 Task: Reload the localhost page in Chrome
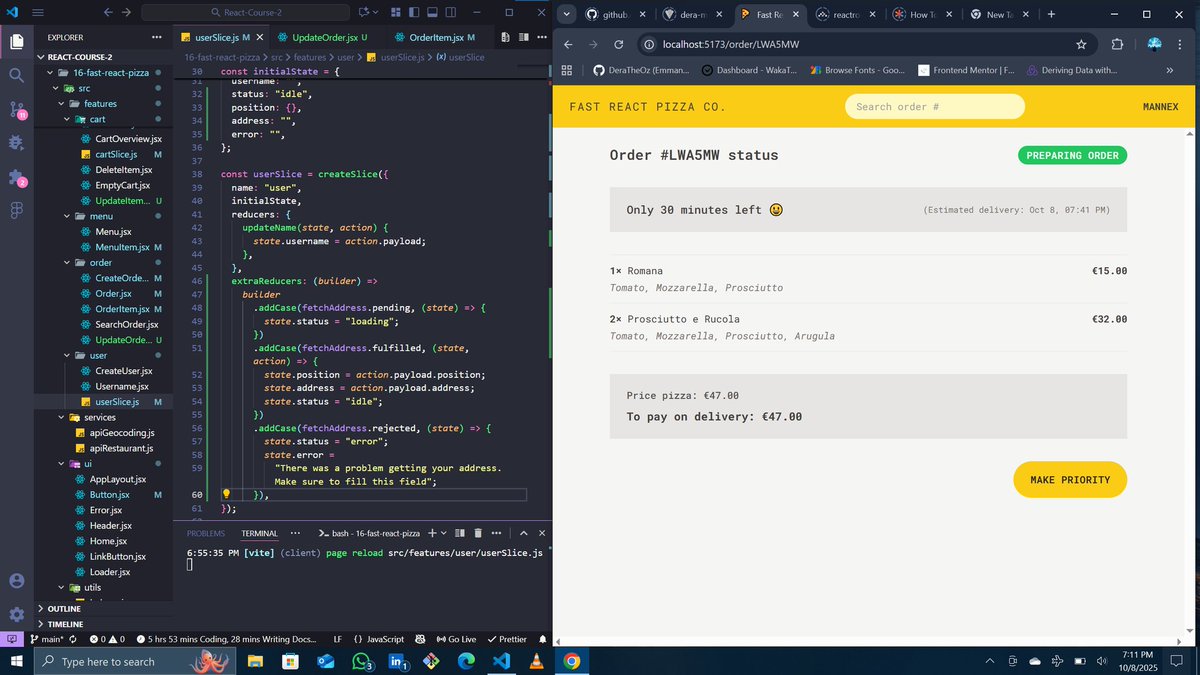619,44
